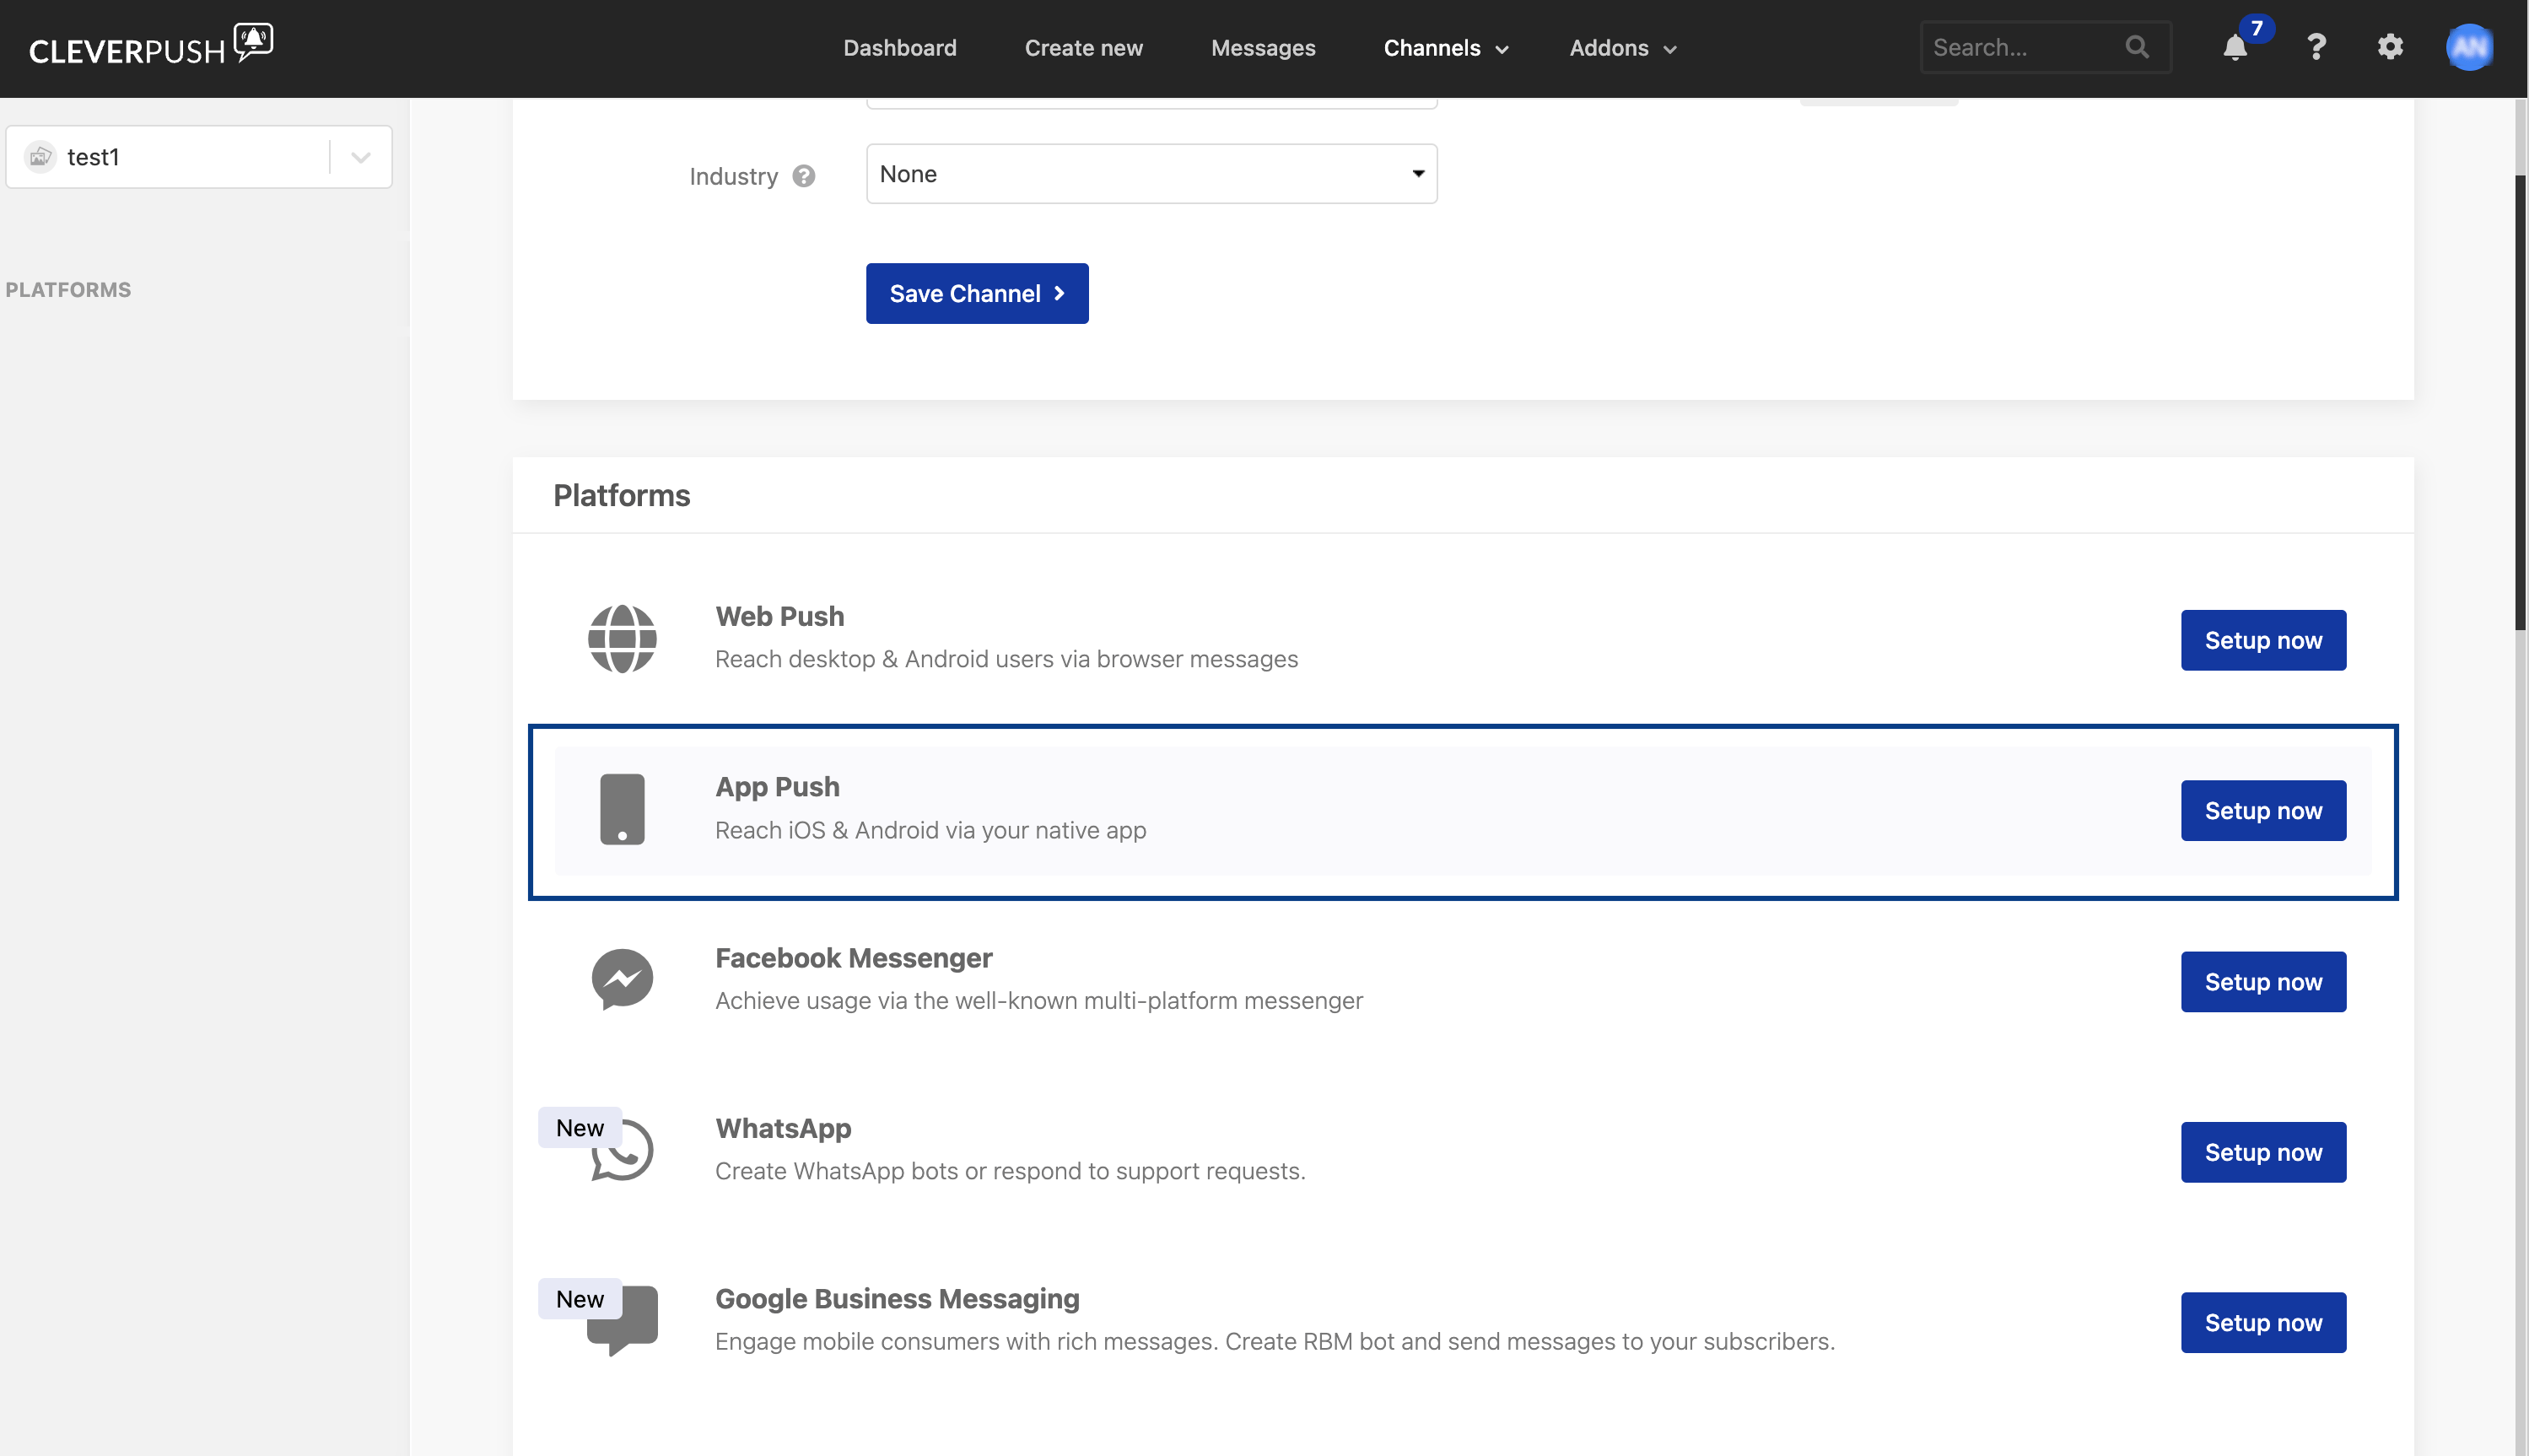Open help via the question mark icon
Screen dimensions: 2529x1456
2316,47
